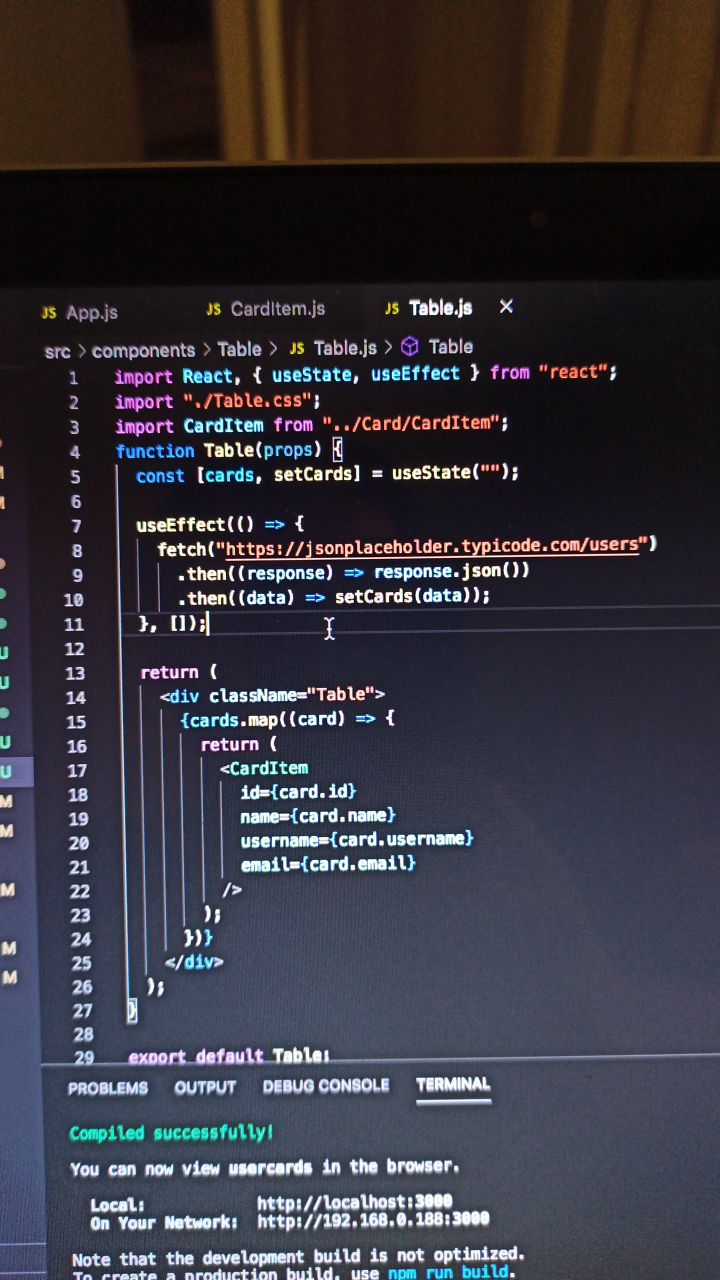
Task: Click the JS file icon on Table.js tab
Action: (392, 309)
